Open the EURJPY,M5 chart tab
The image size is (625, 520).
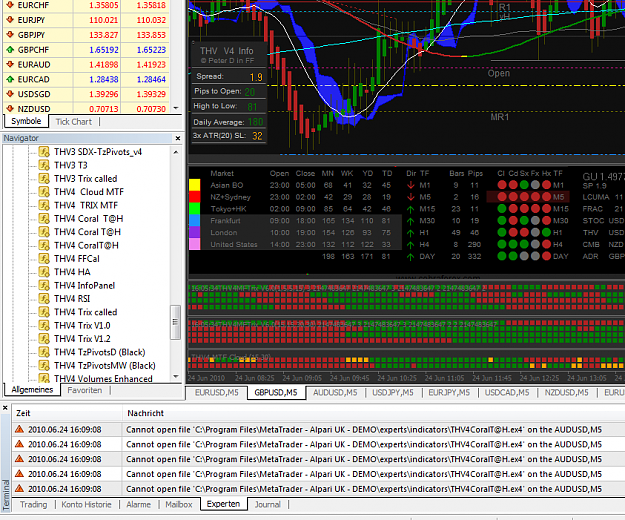[449, 392]
